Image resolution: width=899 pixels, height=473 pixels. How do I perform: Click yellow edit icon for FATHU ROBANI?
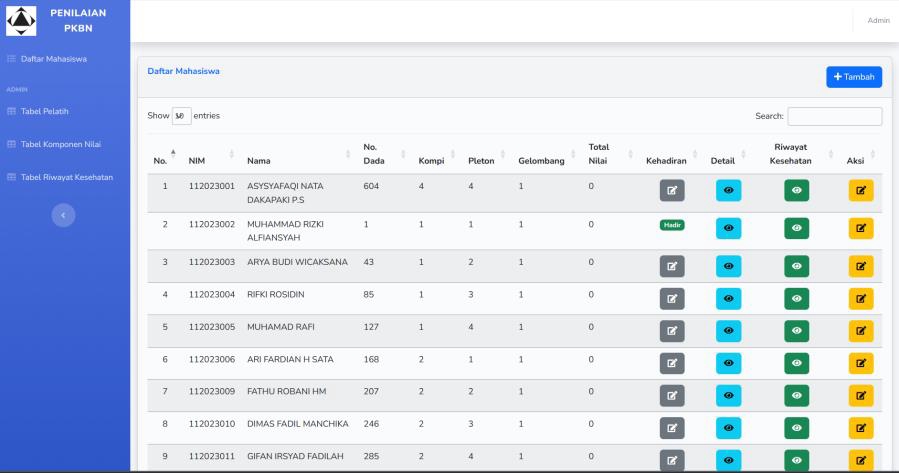point(860,396)
